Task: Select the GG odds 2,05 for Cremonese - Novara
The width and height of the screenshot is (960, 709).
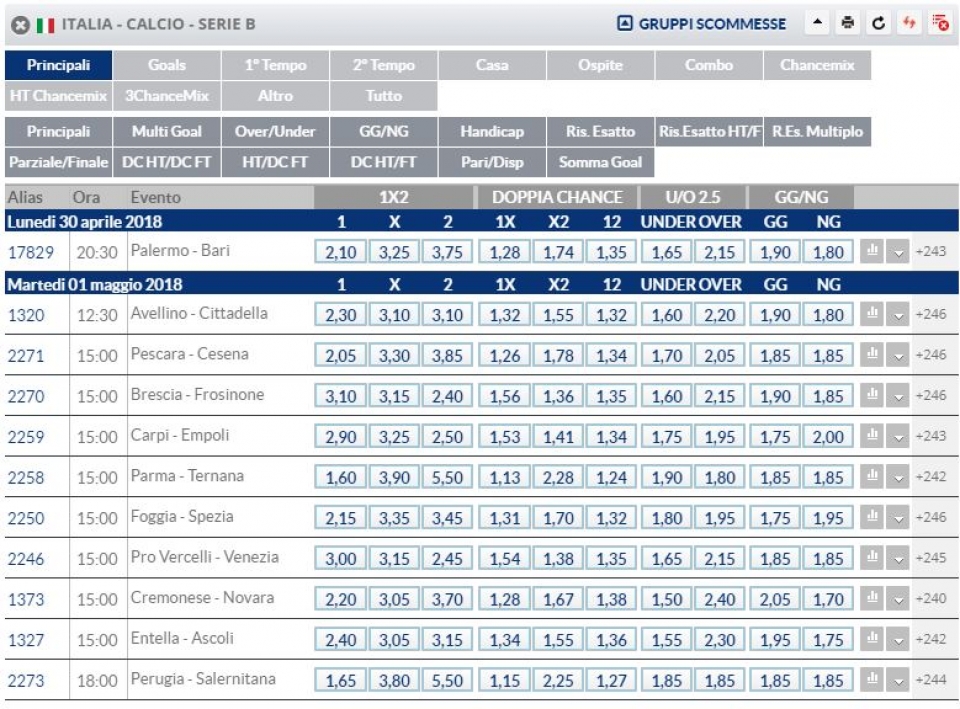Action: click(775, 599)
